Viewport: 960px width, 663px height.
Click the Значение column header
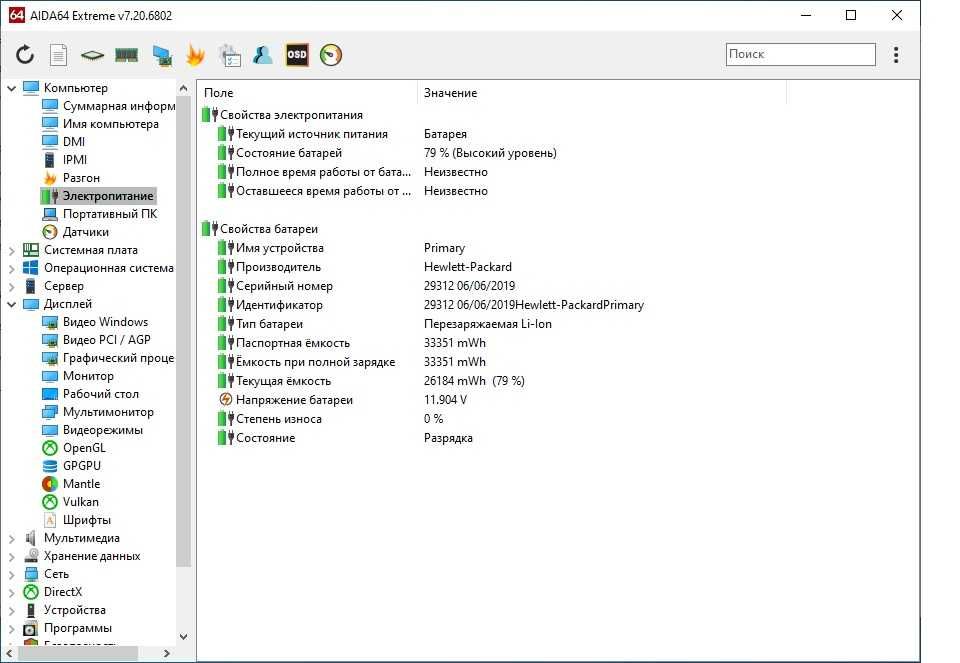(602, 92)
